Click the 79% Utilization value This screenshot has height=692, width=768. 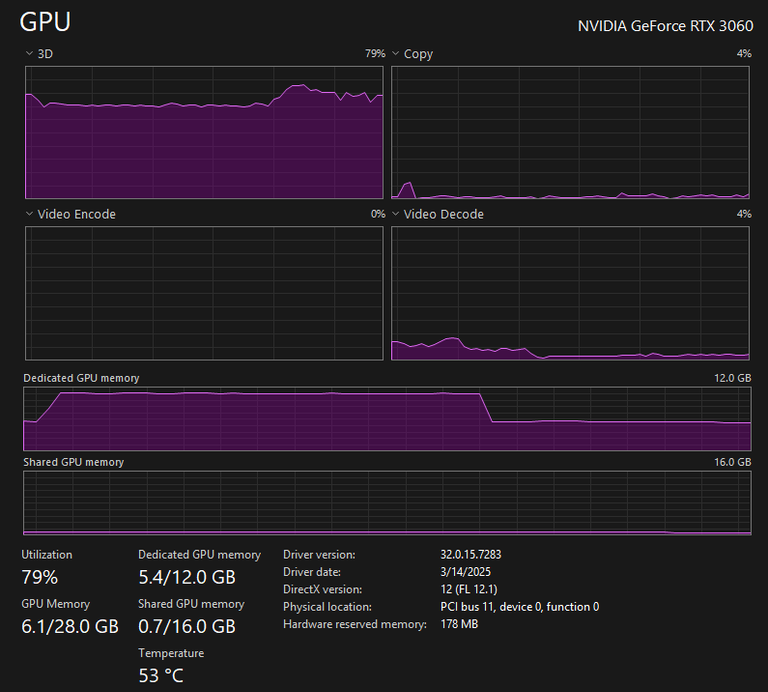(40, 577)
